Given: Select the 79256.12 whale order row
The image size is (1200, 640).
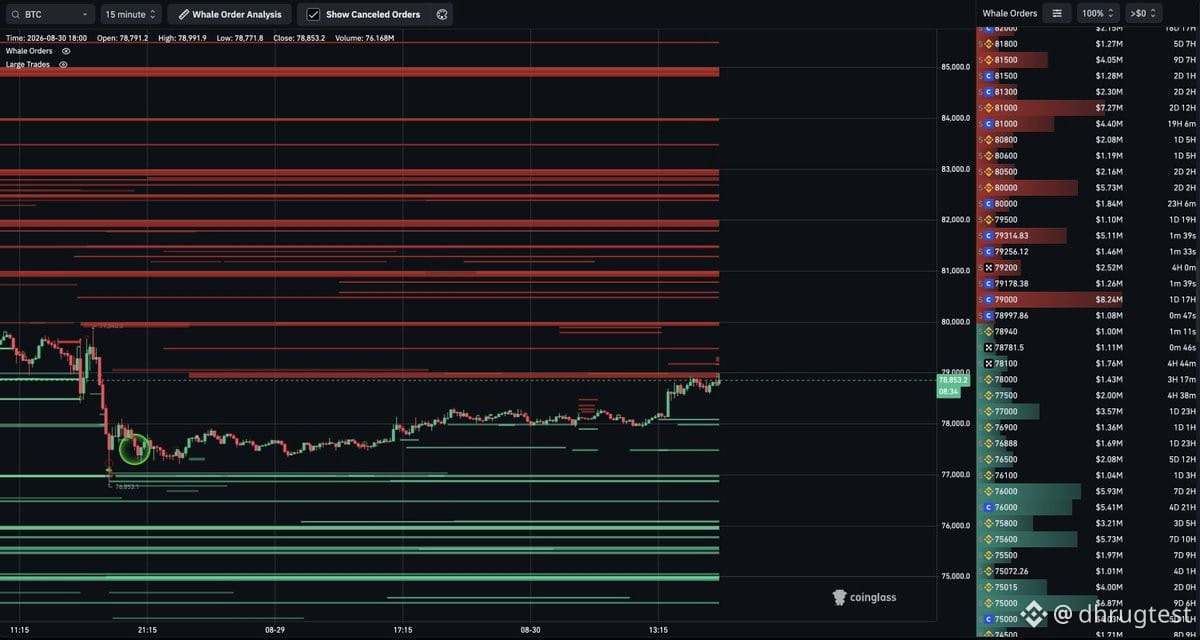Looking at the screenshot, I should [x=1087, y=252].
